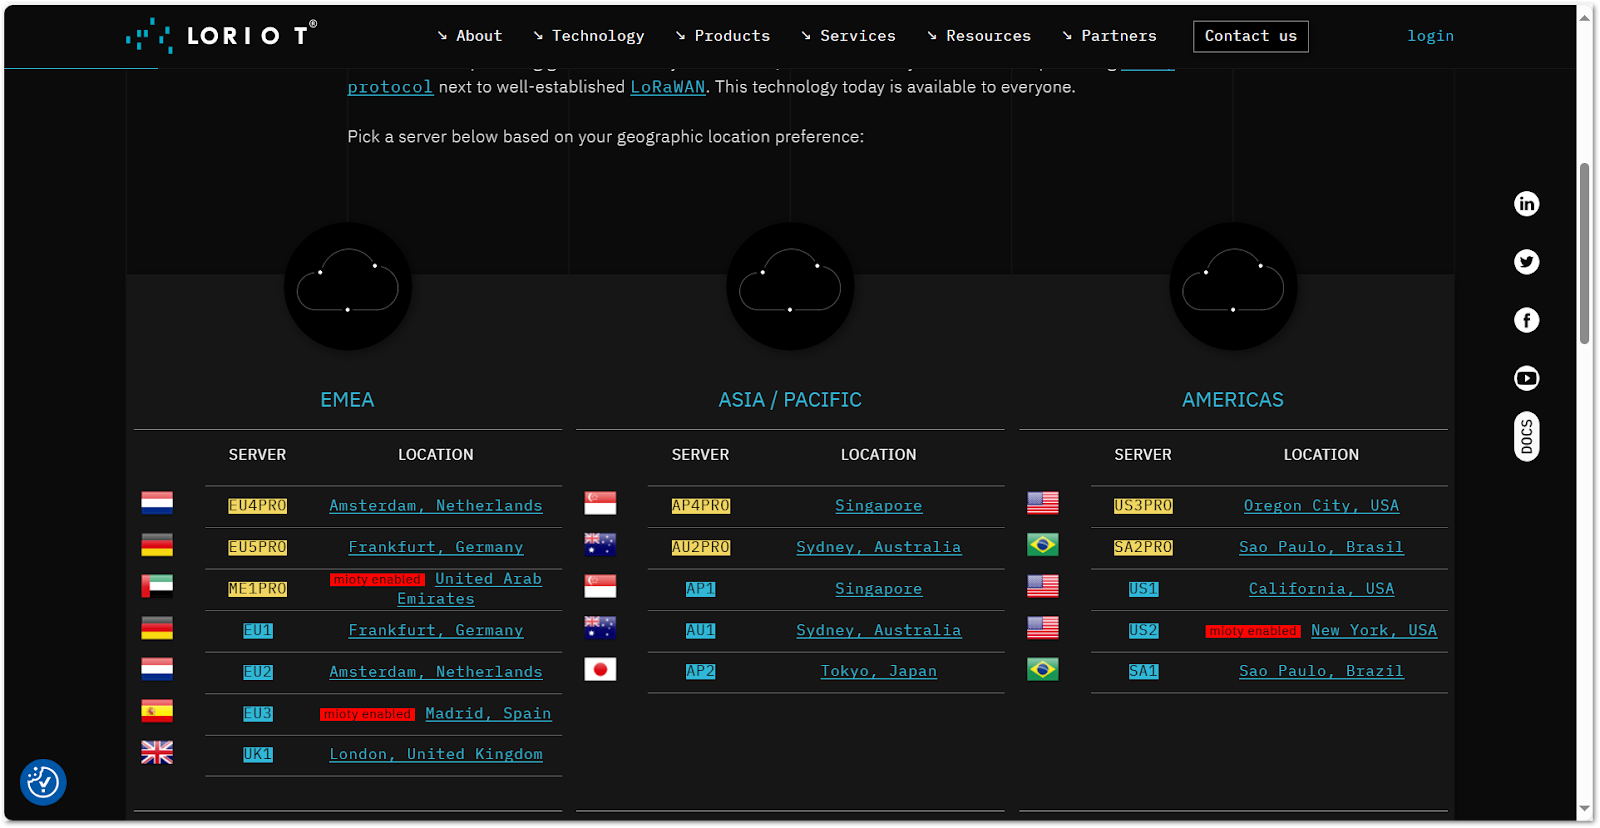Follow the LoRaWAN link
Image resolution: width=1600 pixels, height=828 pixels.
[x=668, y=87]
